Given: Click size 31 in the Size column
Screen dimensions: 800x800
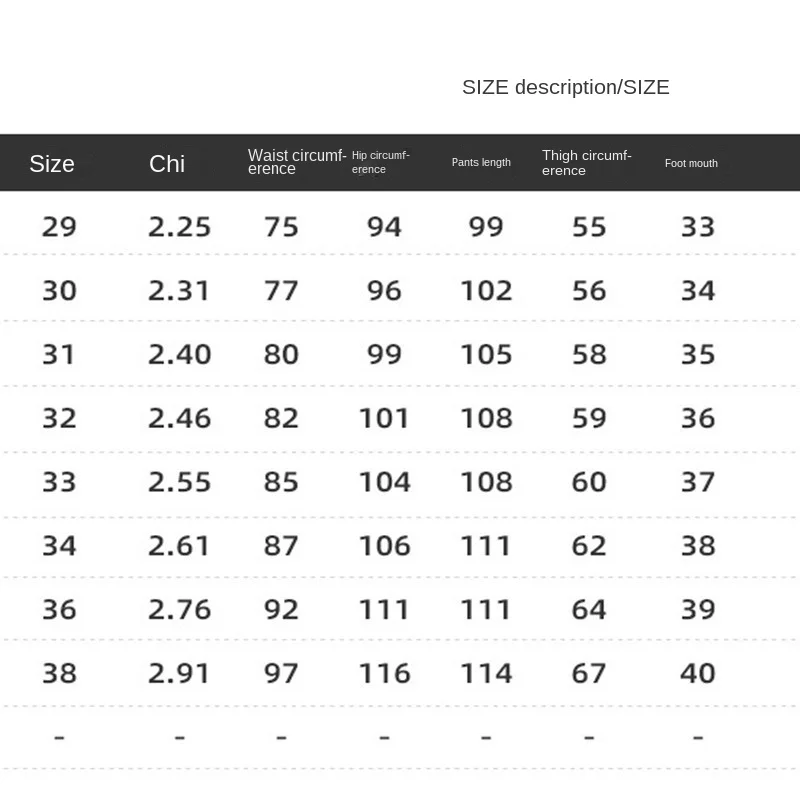Looking at the screenshot, I should pos(59,354).
